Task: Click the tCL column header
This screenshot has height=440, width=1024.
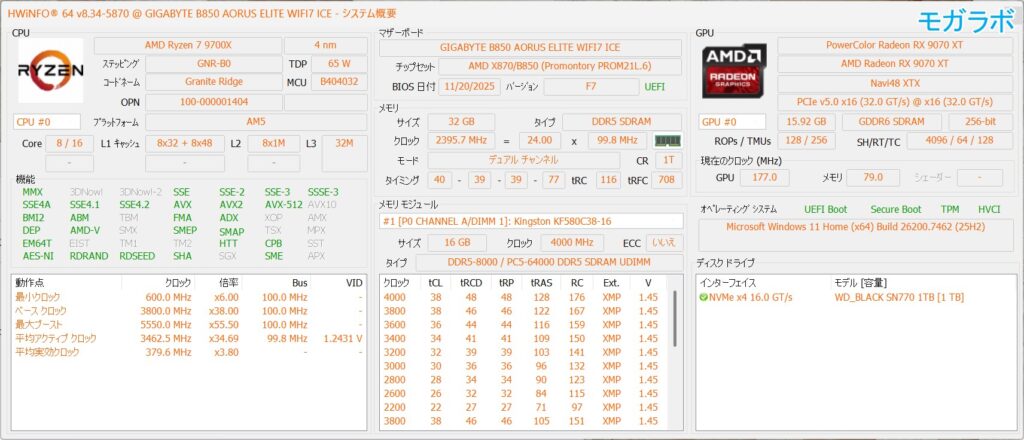Action: pos(435,283)
